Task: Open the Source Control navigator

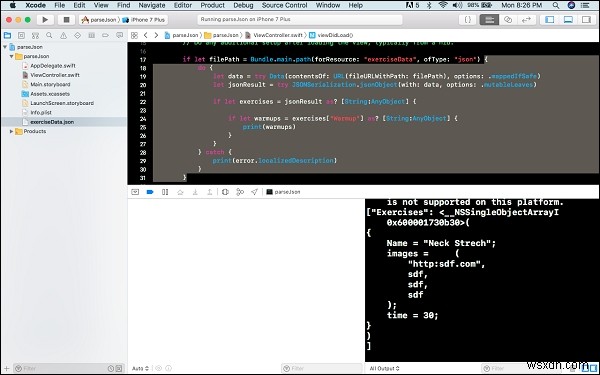Action: (x=21, y=35)
